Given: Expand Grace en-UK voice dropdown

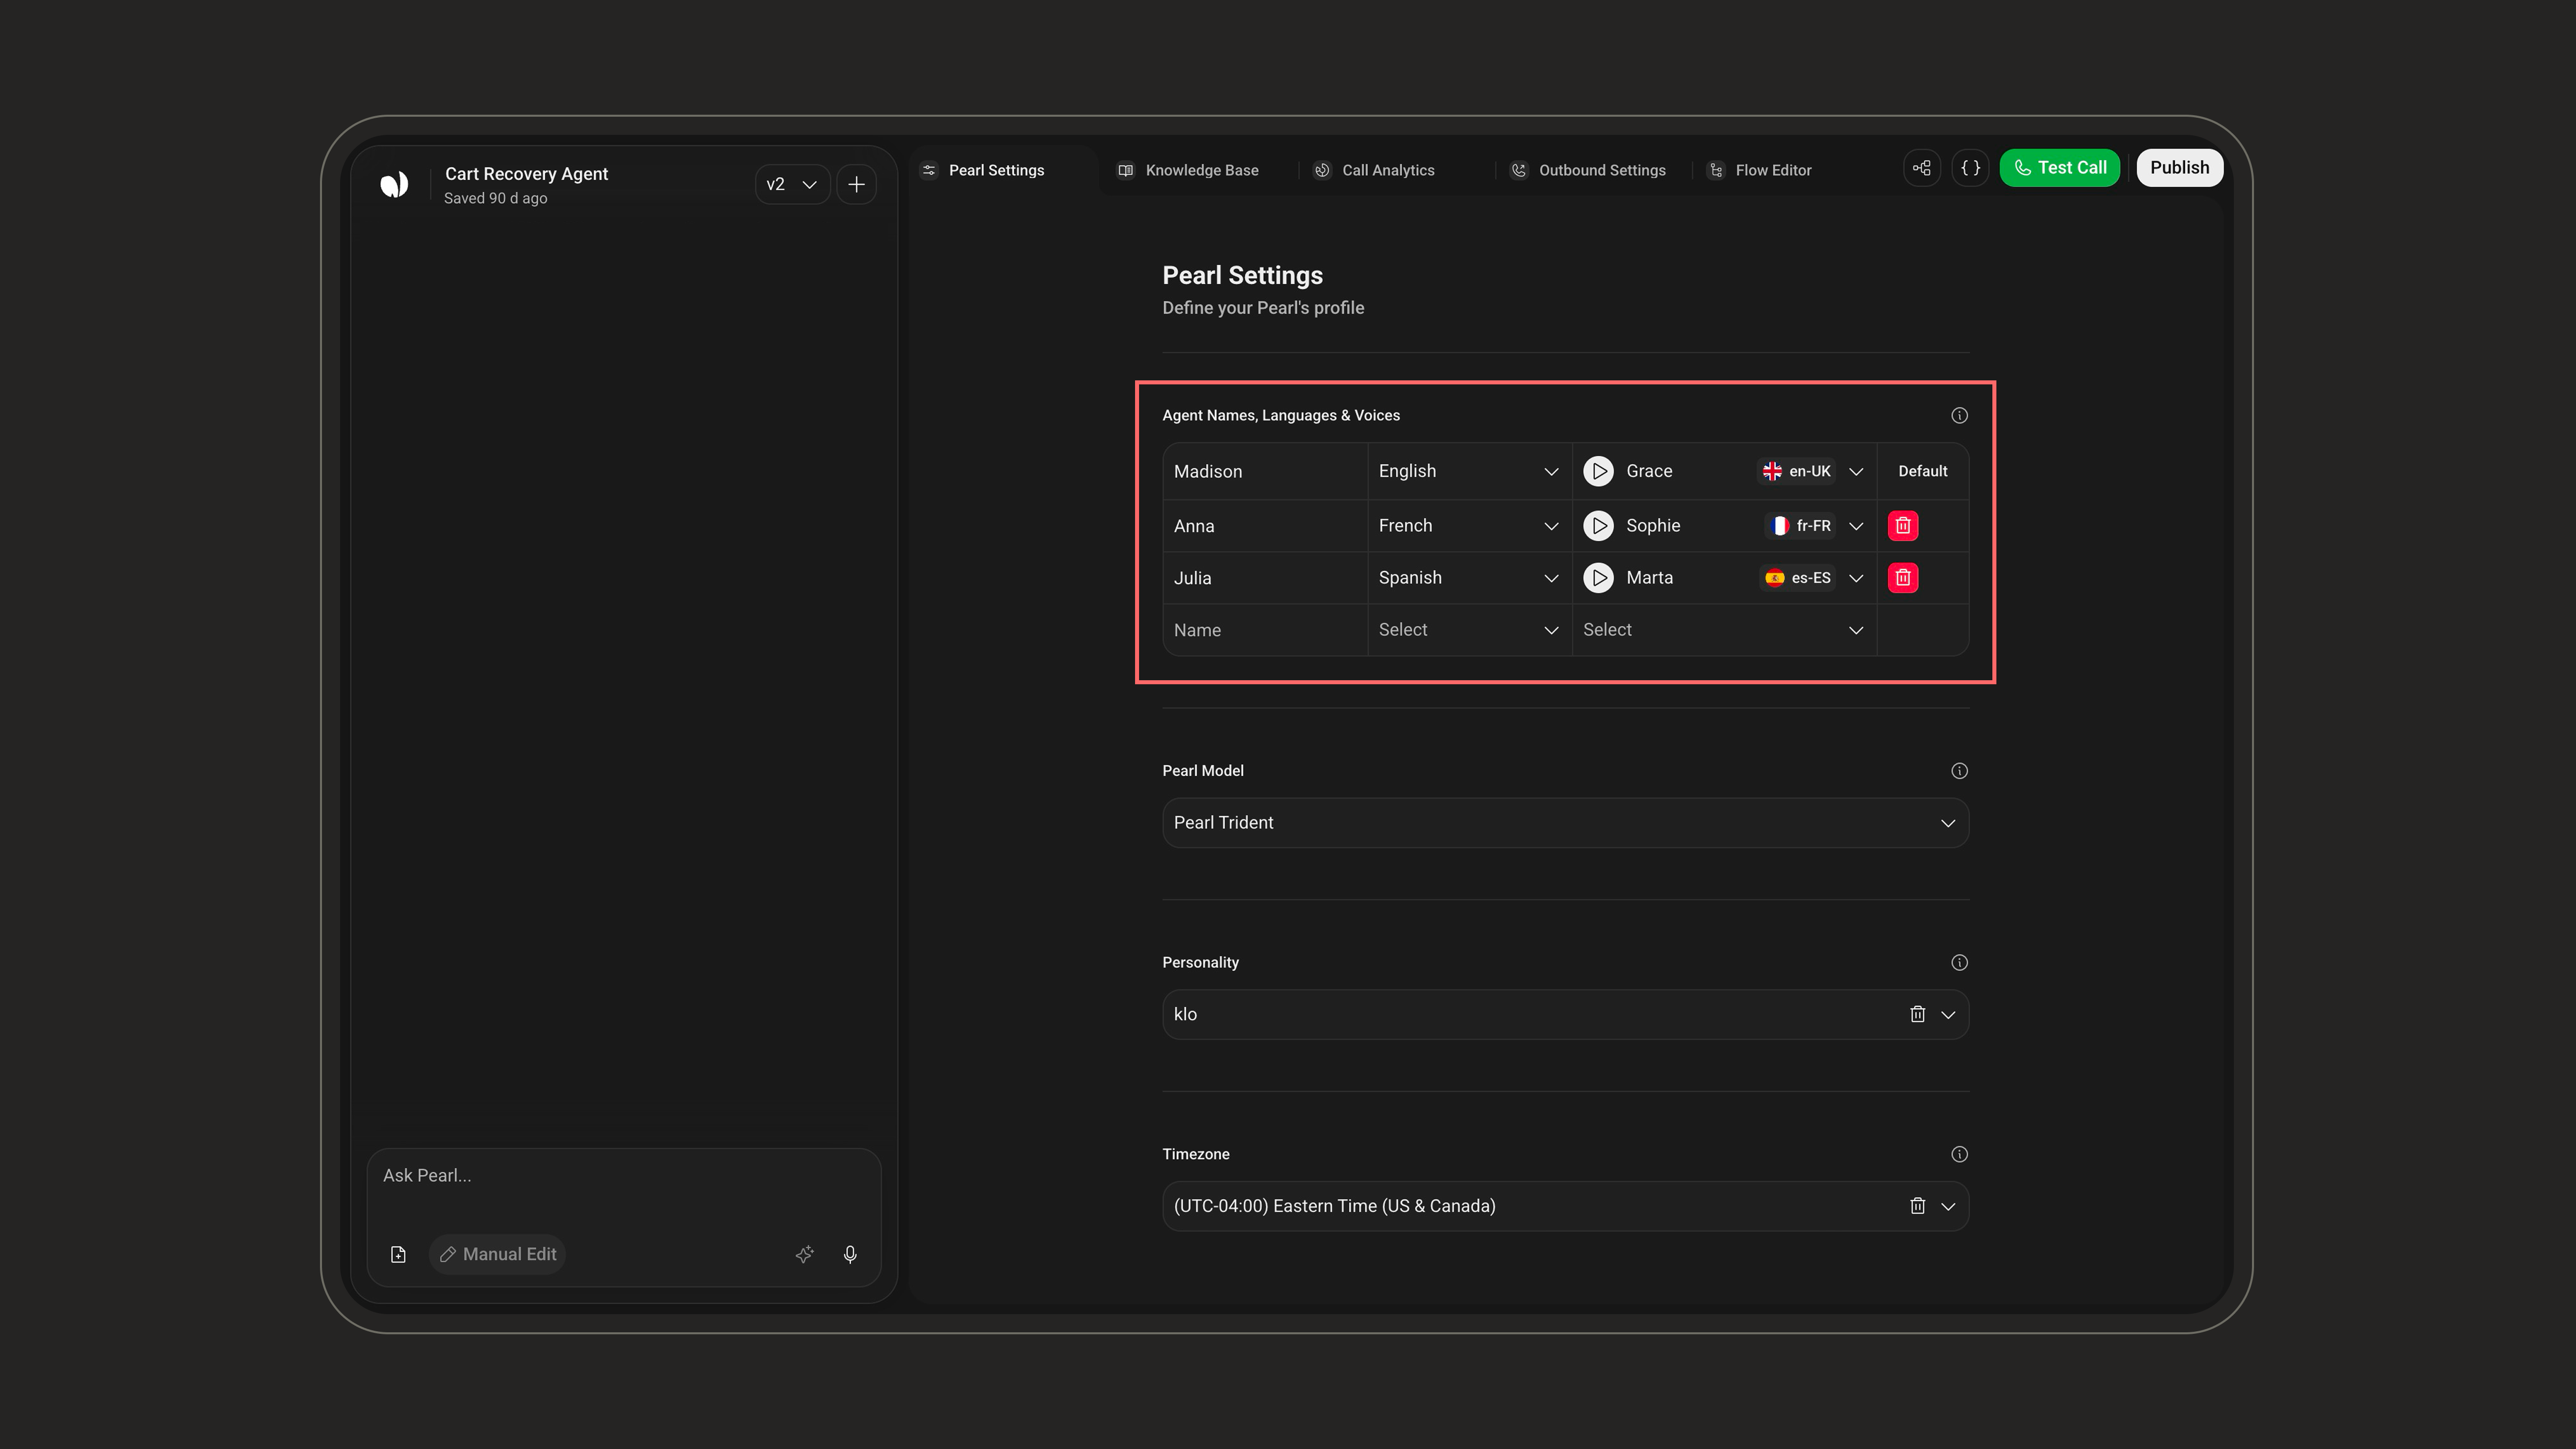Looking at the screenshot, I should coord(1856,471).
